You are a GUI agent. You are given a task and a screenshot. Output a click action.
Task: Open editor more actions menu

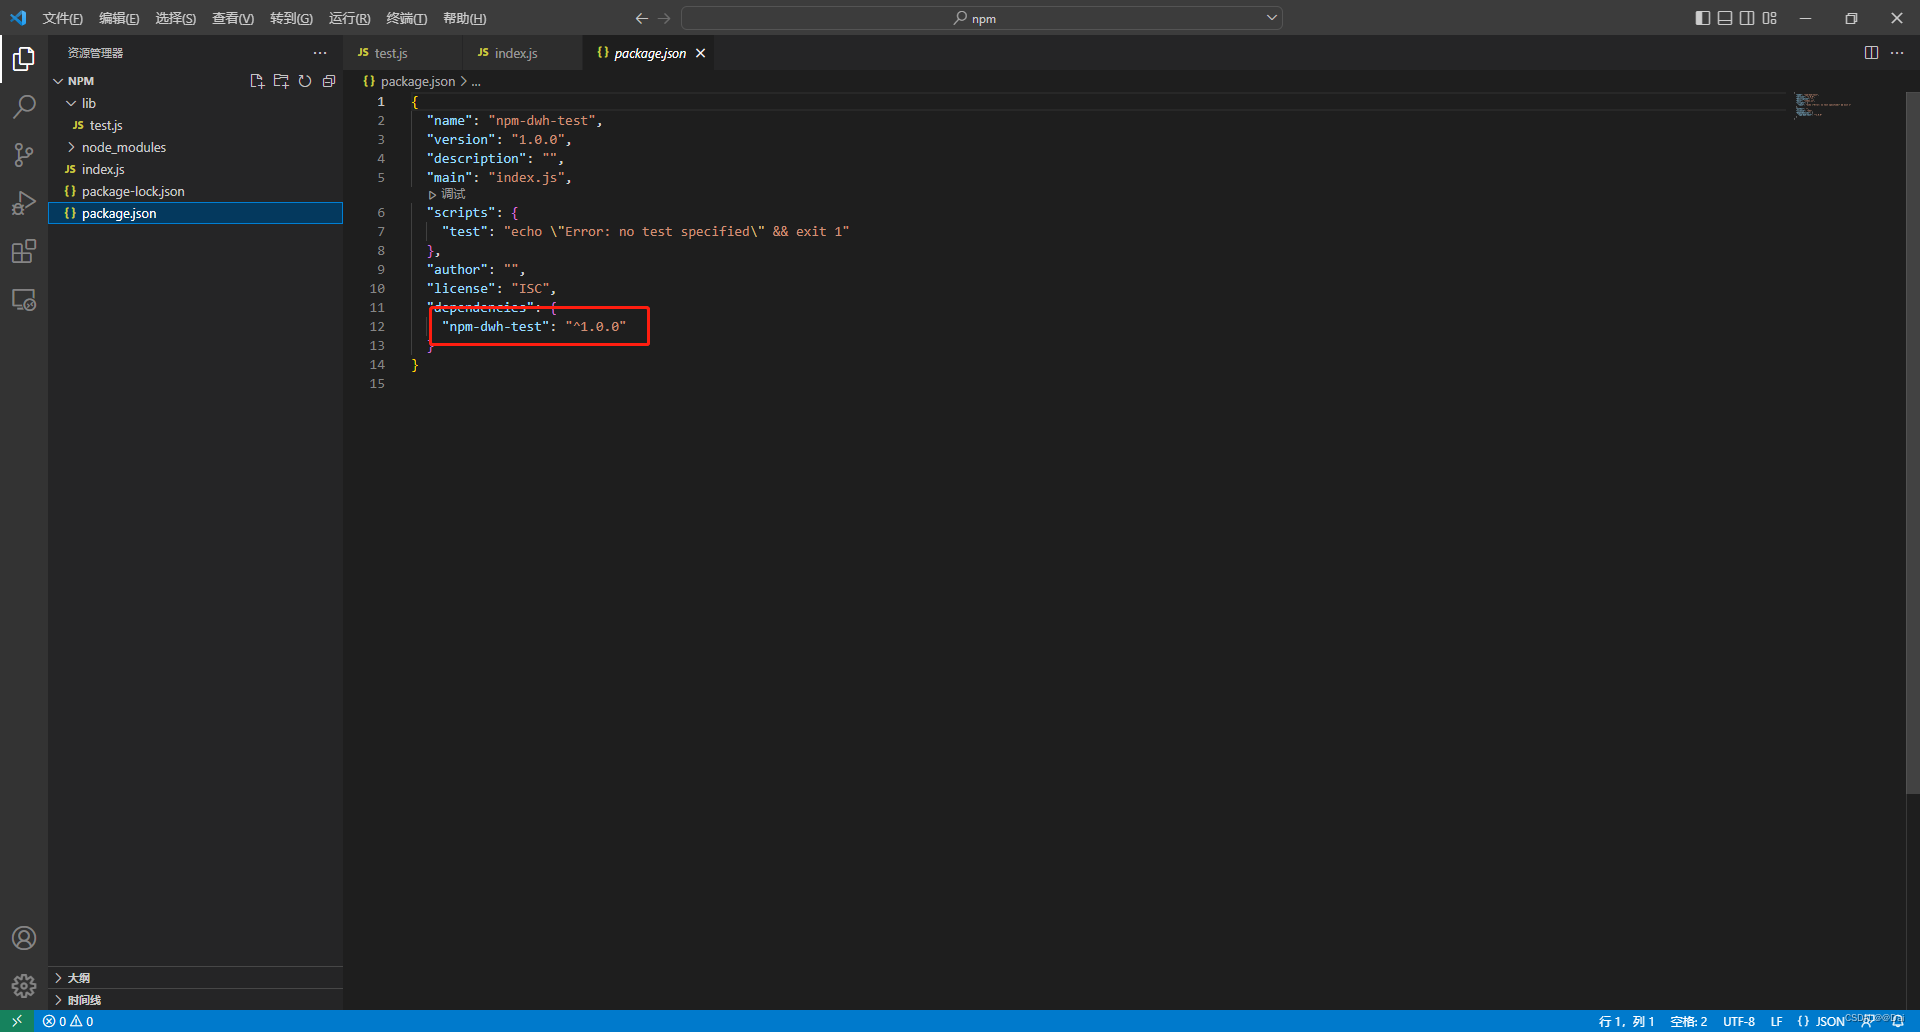(1897, 53)
